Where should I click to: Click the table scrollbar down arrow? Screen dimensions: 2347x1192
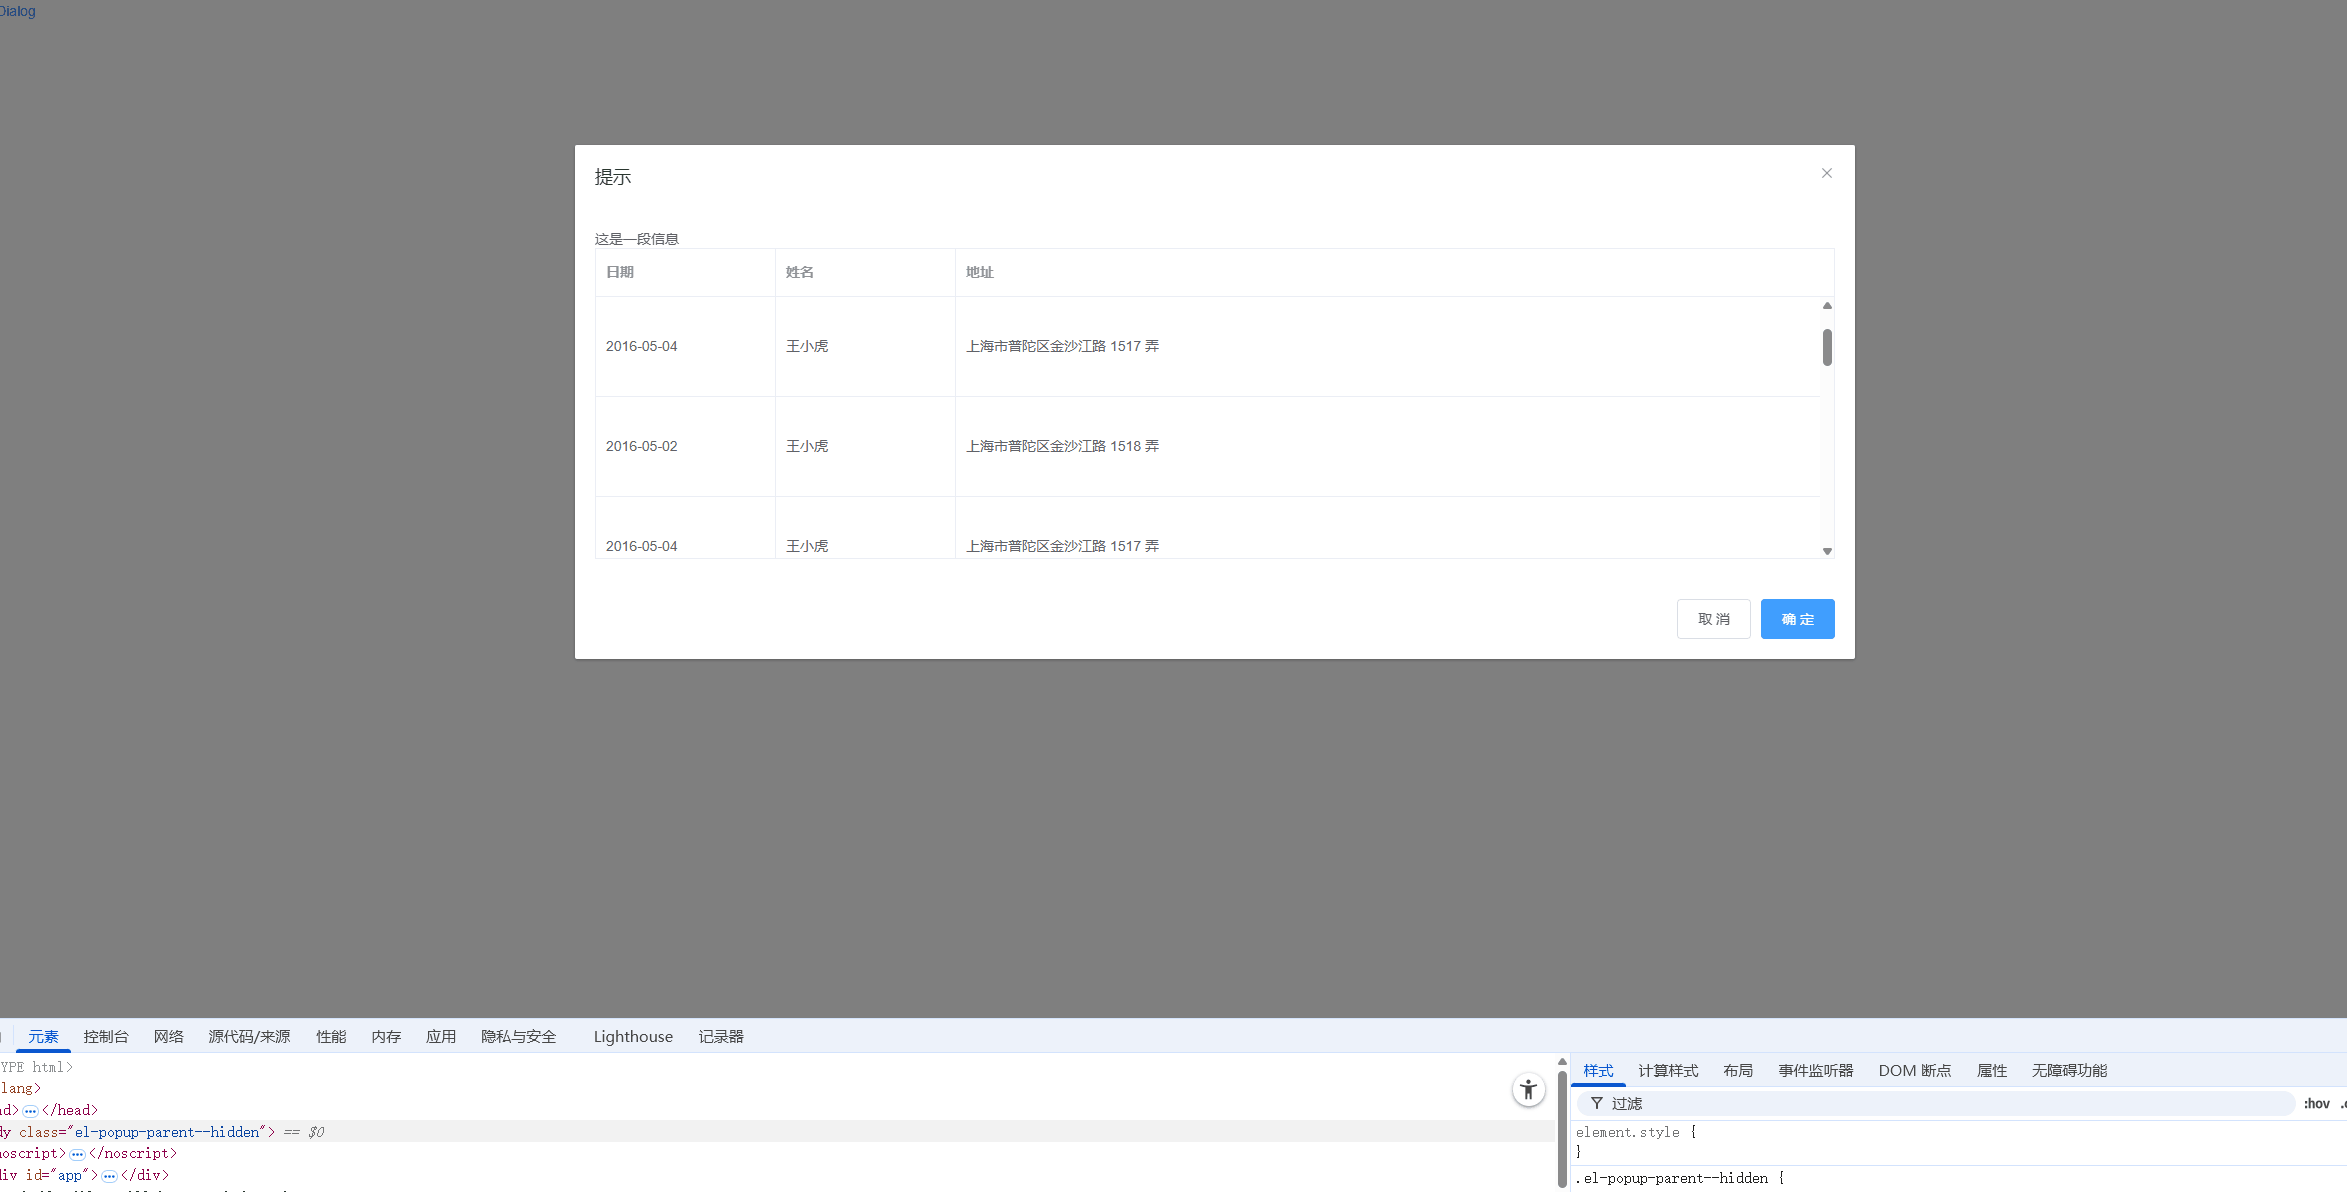[x=1827, y=551]
